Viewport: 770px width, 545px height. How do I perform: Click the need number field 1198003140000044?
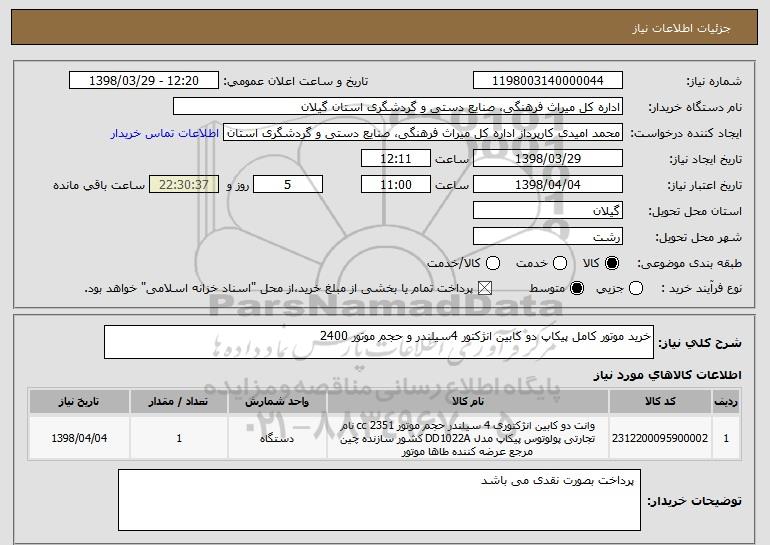(x=548, y=81)
